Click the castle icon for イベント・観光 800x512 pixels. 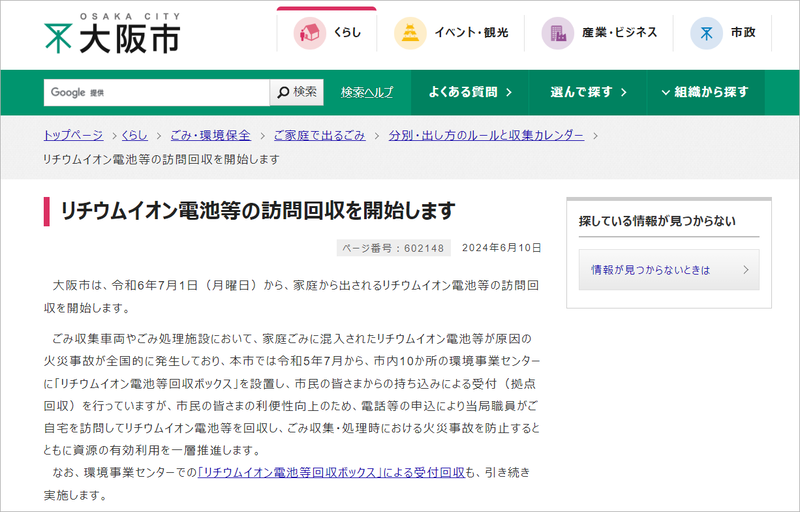coord(410,33)
